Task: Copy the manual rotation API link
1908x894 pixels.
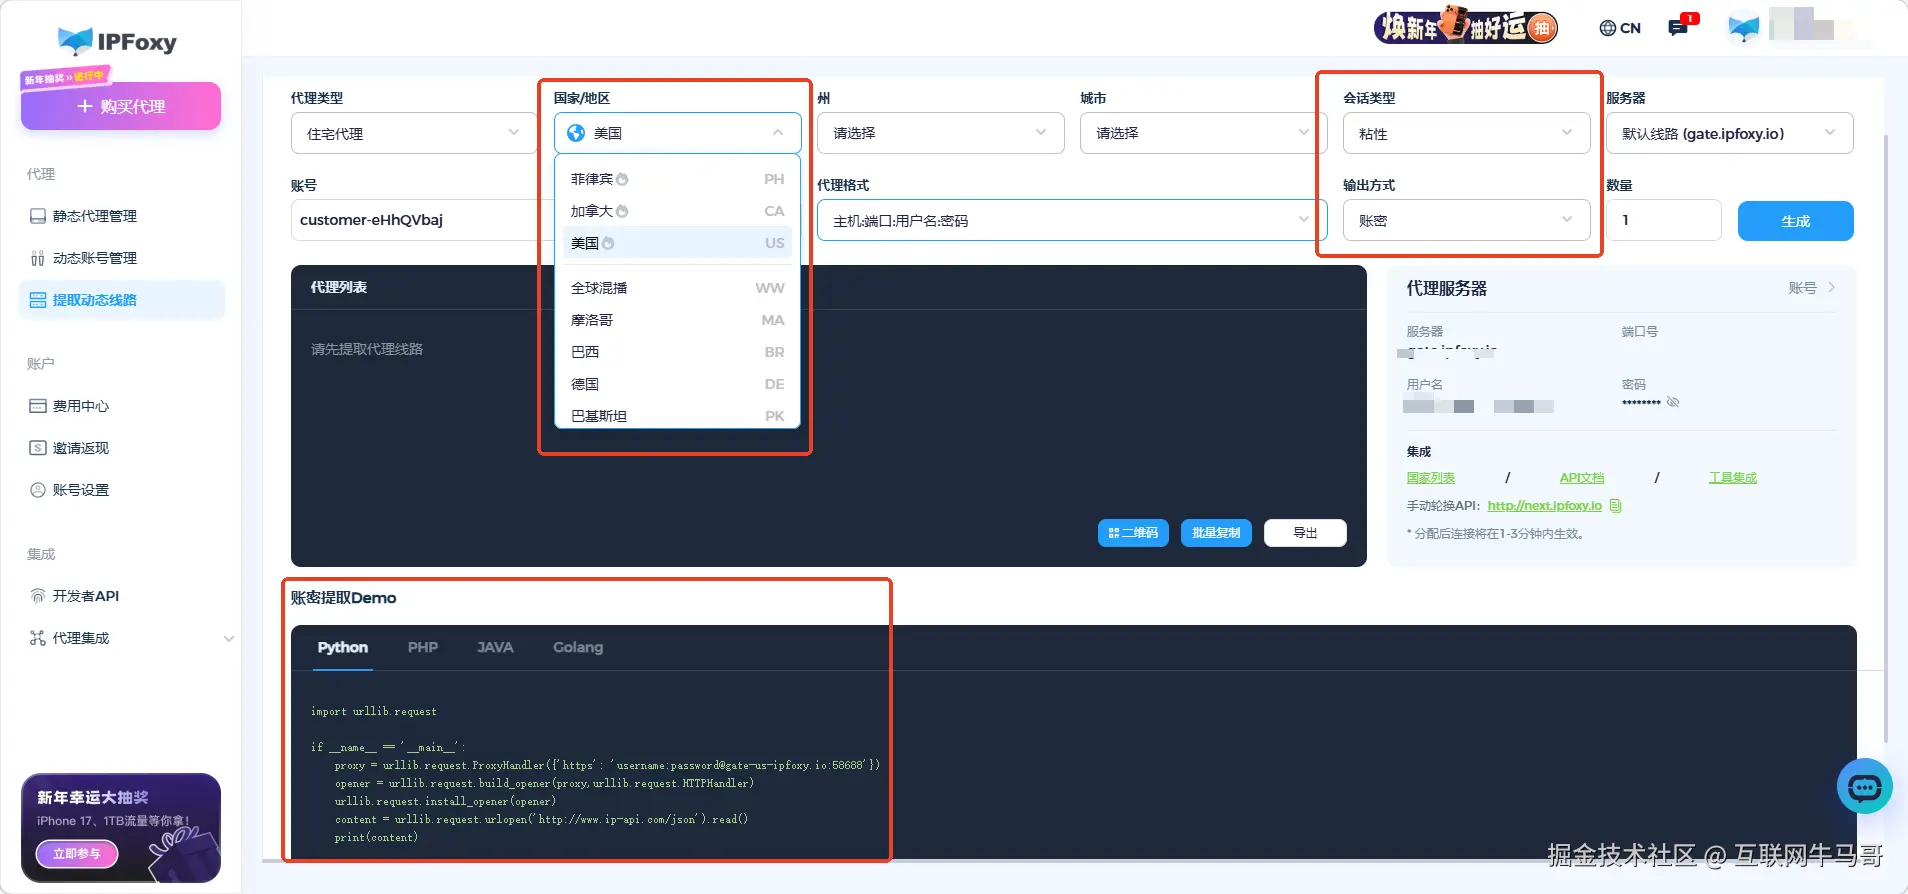Action: 1616,506
